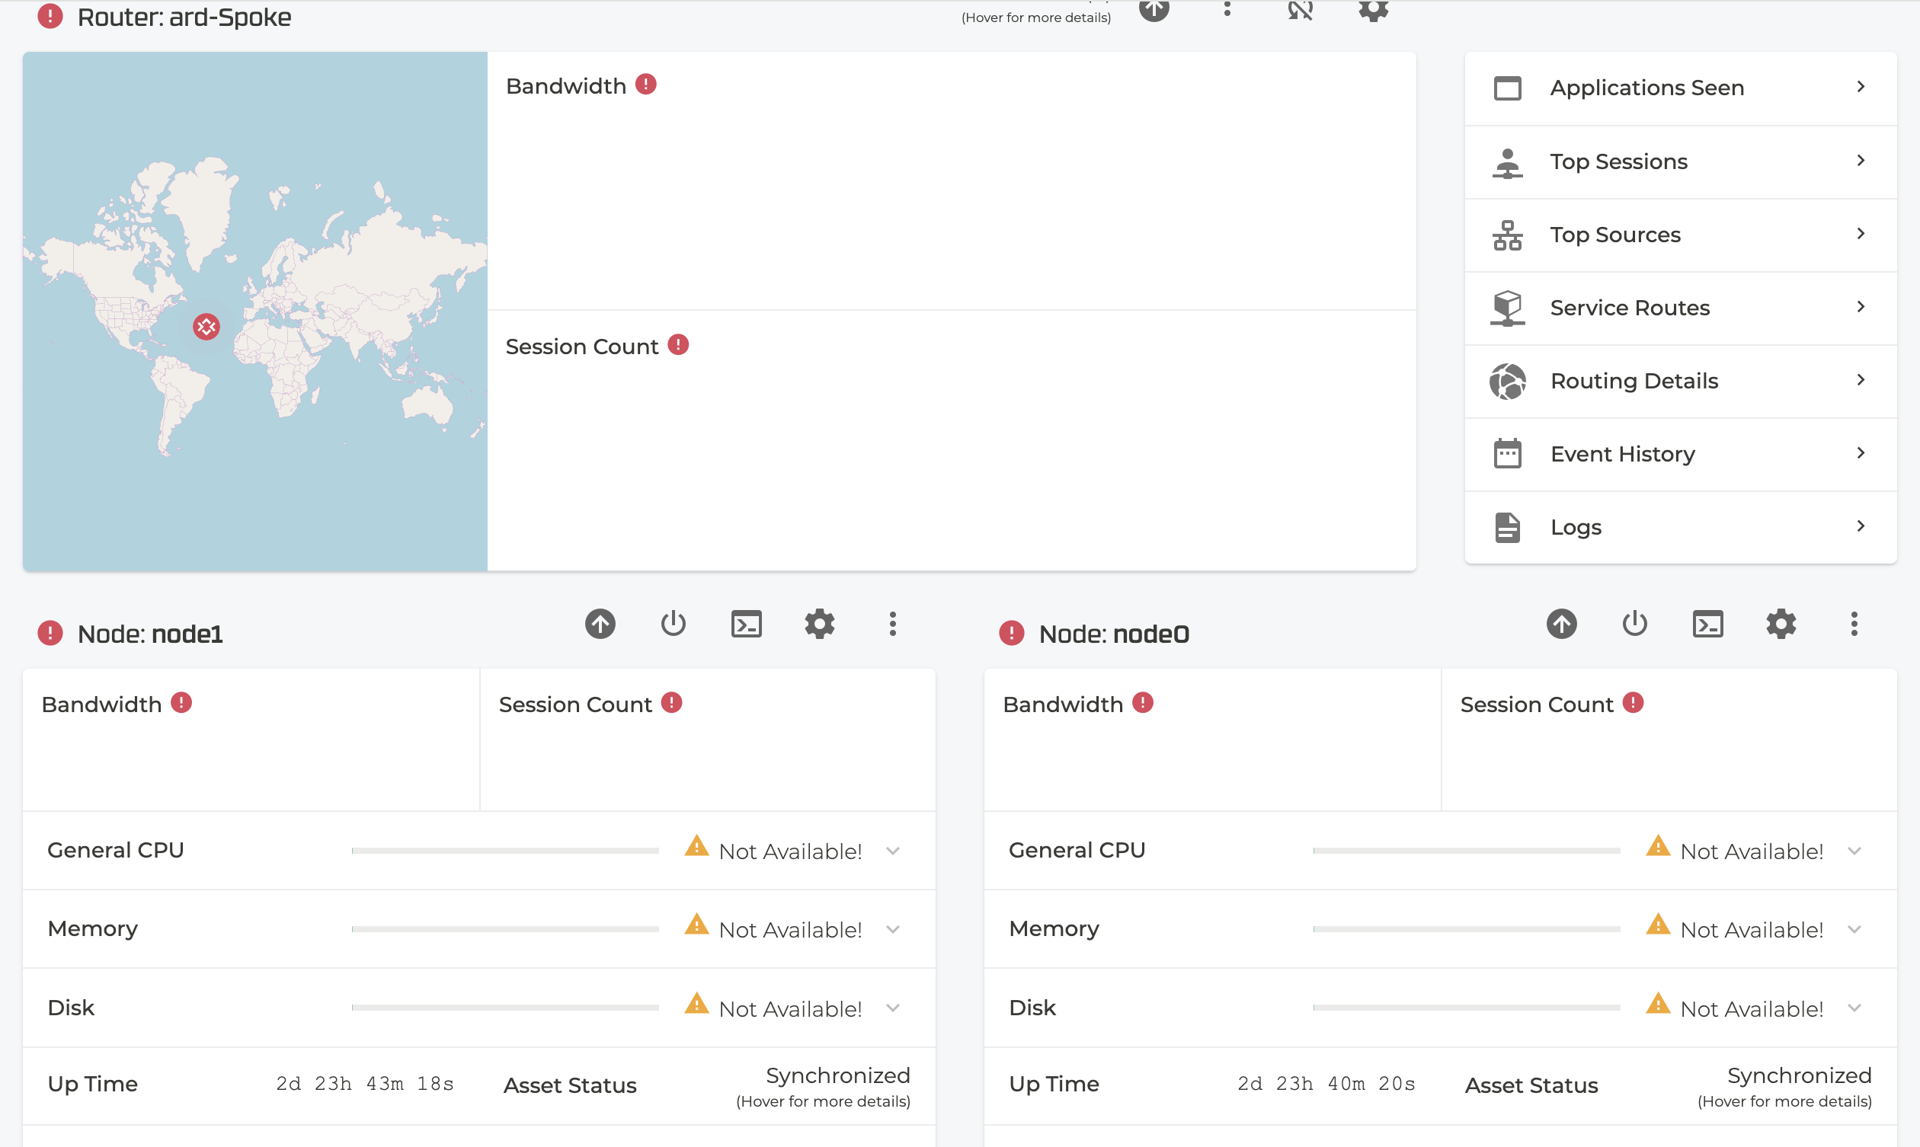Open Logs panel

coord(1680,527)
